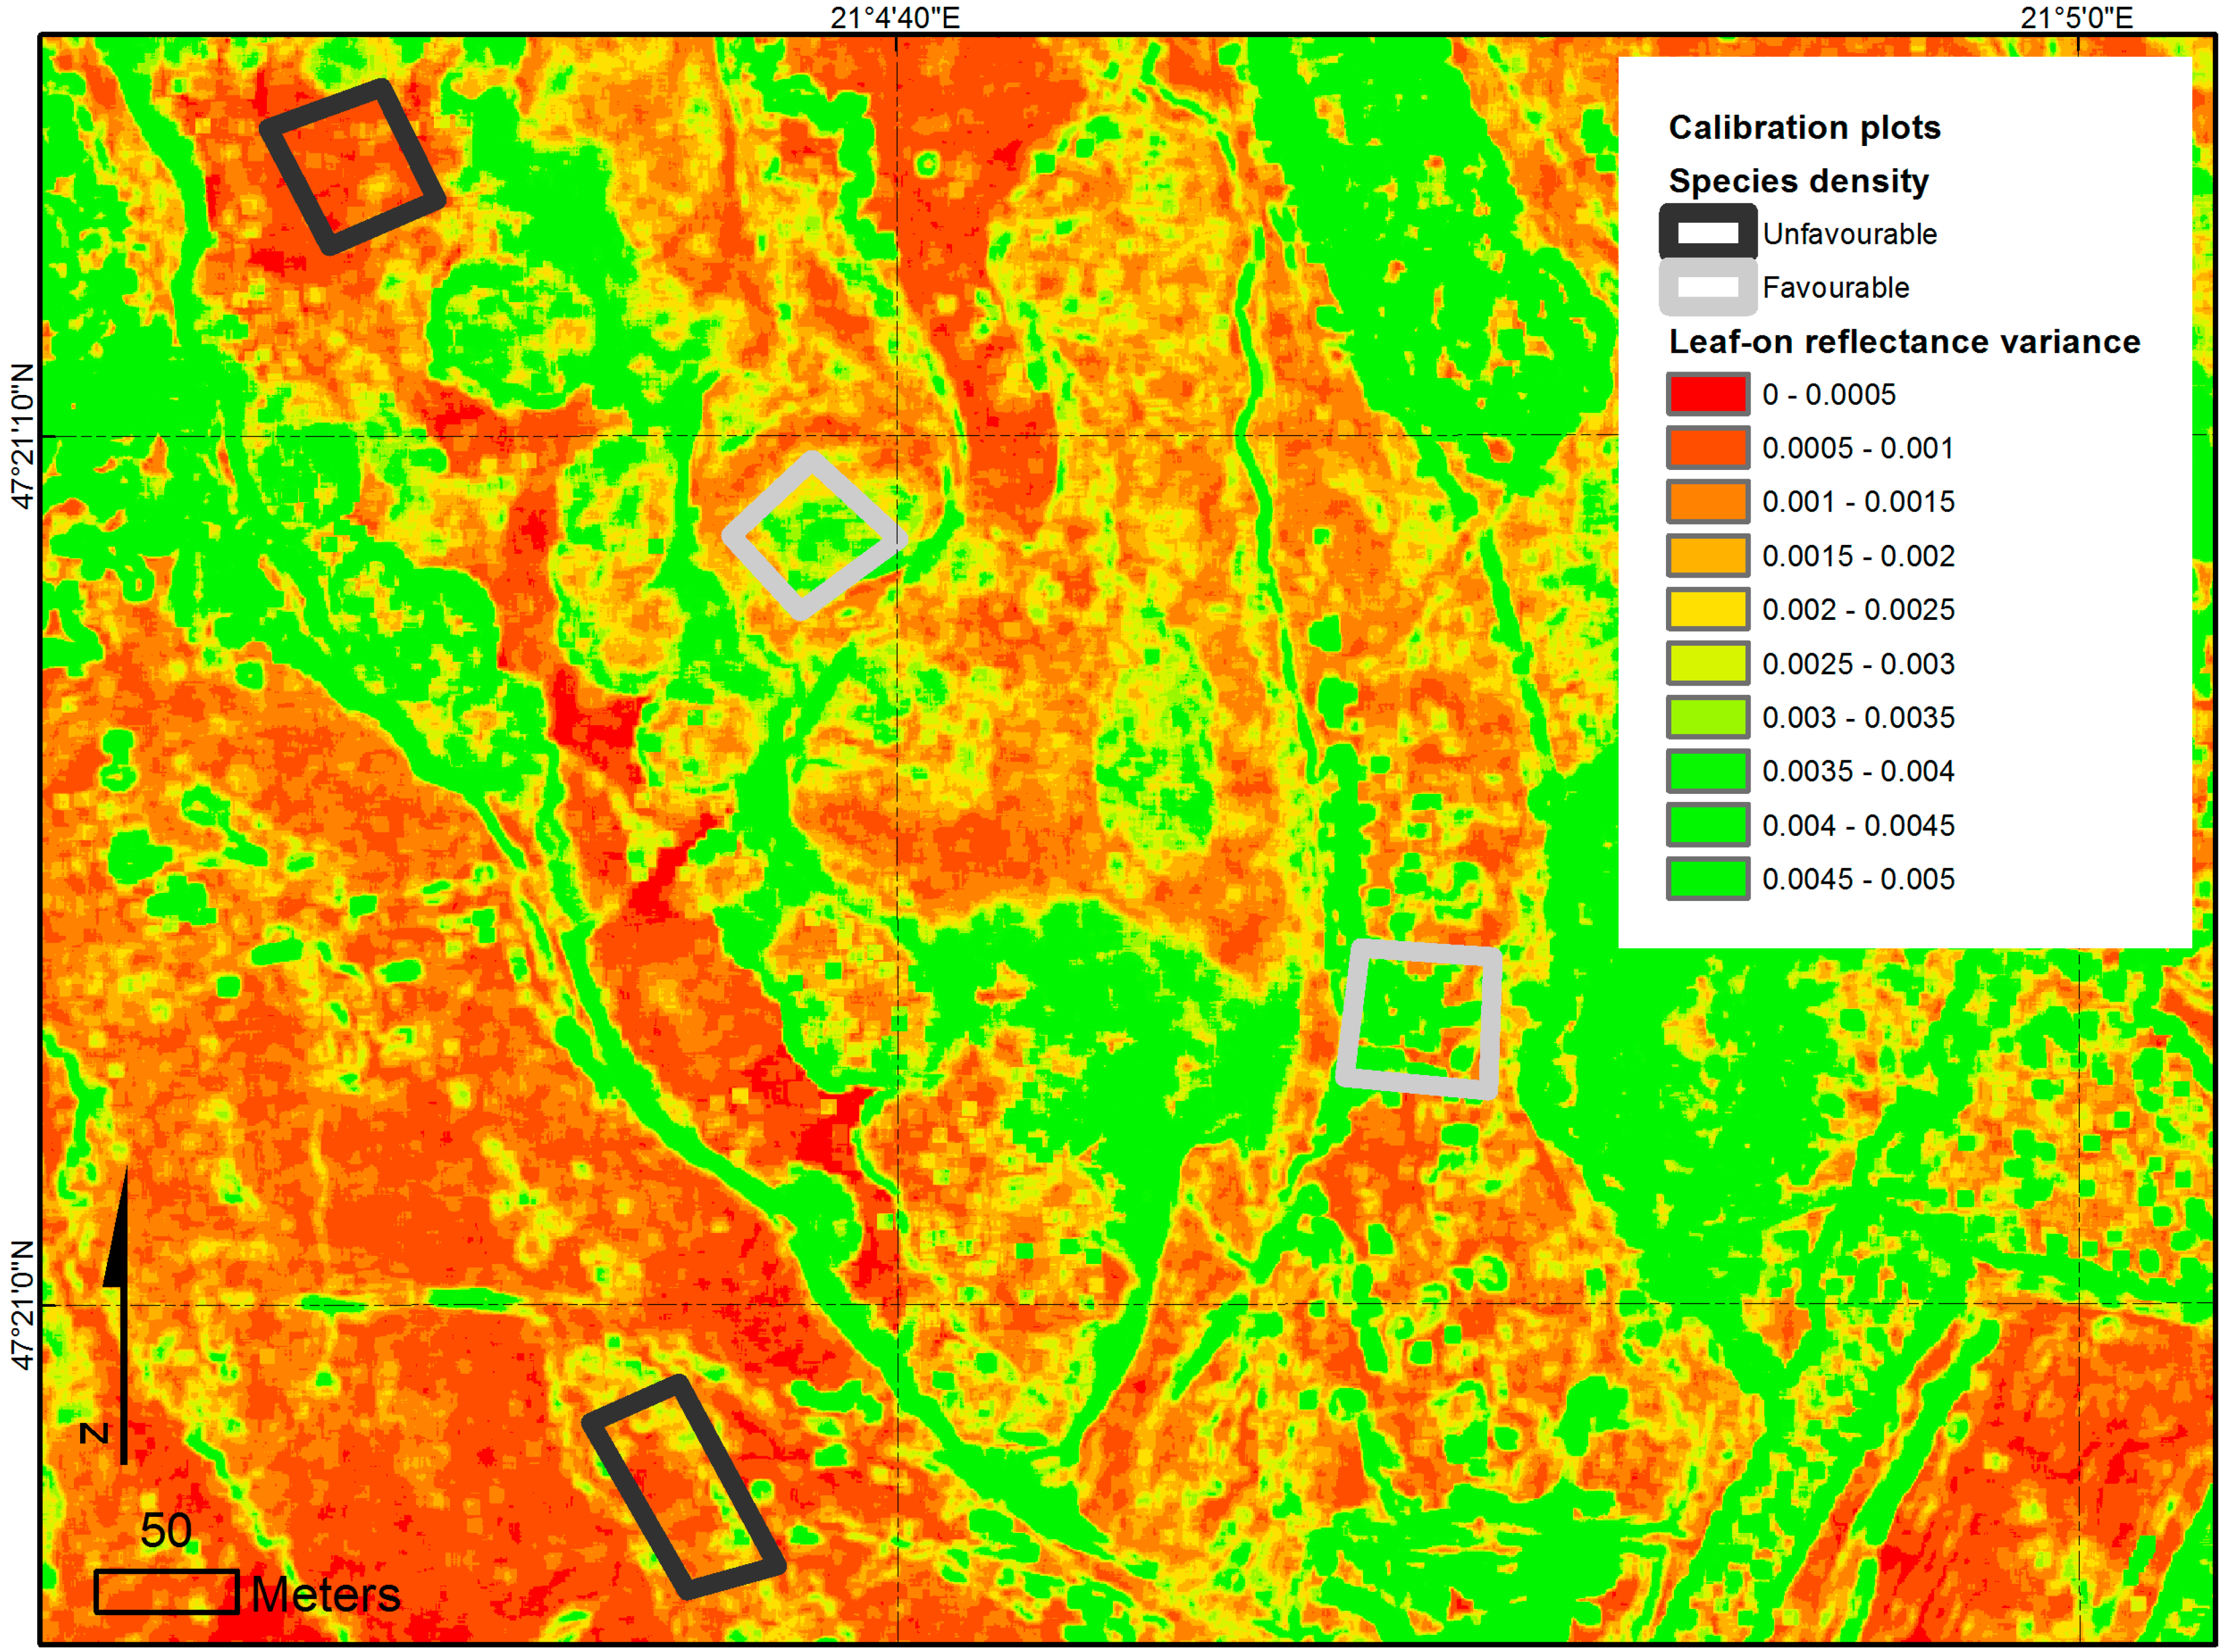2227x1652 pixels.
Task: Click the grey Favourable legend symbol
Action: (x=1707, y=287)
